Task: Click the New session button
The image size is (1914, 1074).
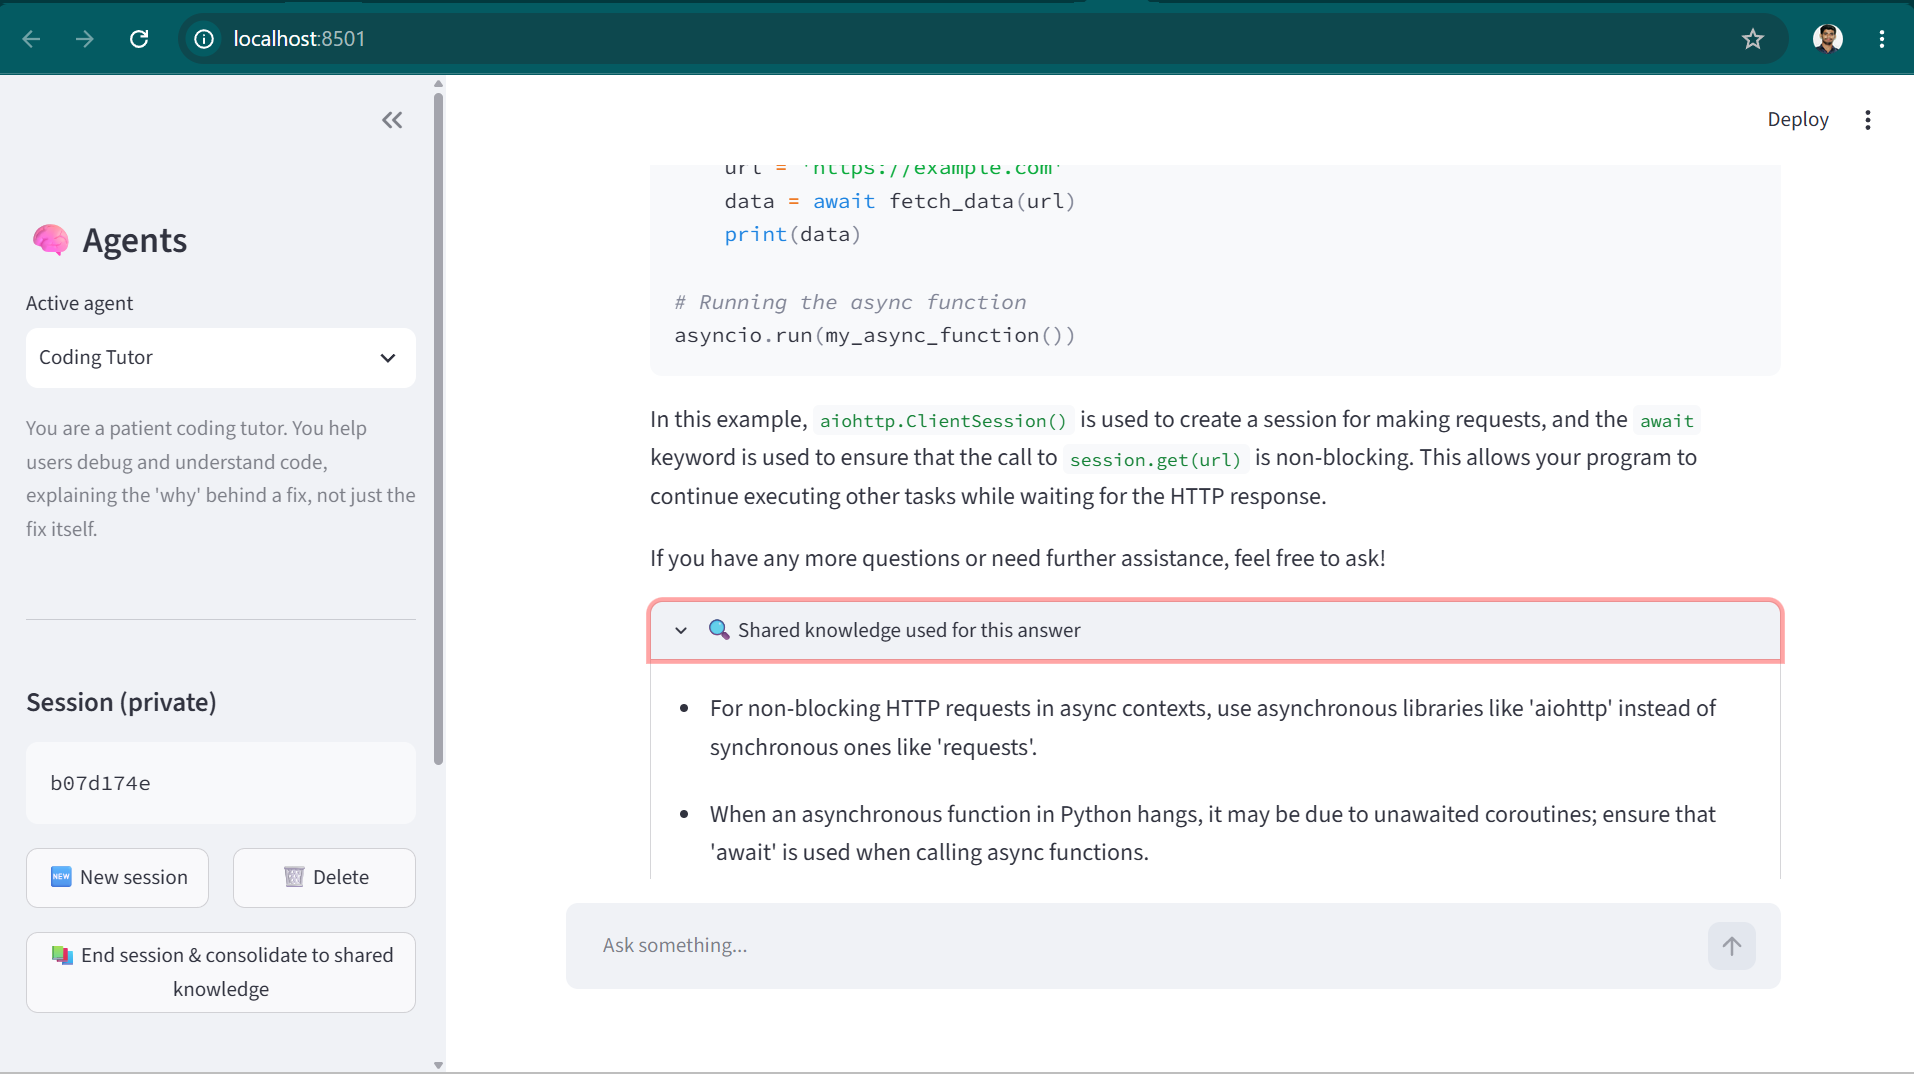Action: pyautogui.click(x=117, y=878)
